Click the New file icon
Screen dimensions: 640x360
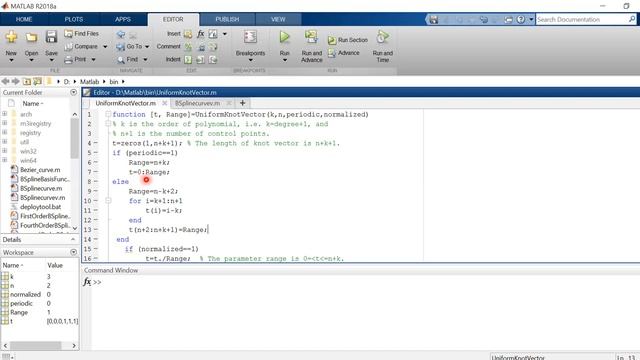point(11,38)
